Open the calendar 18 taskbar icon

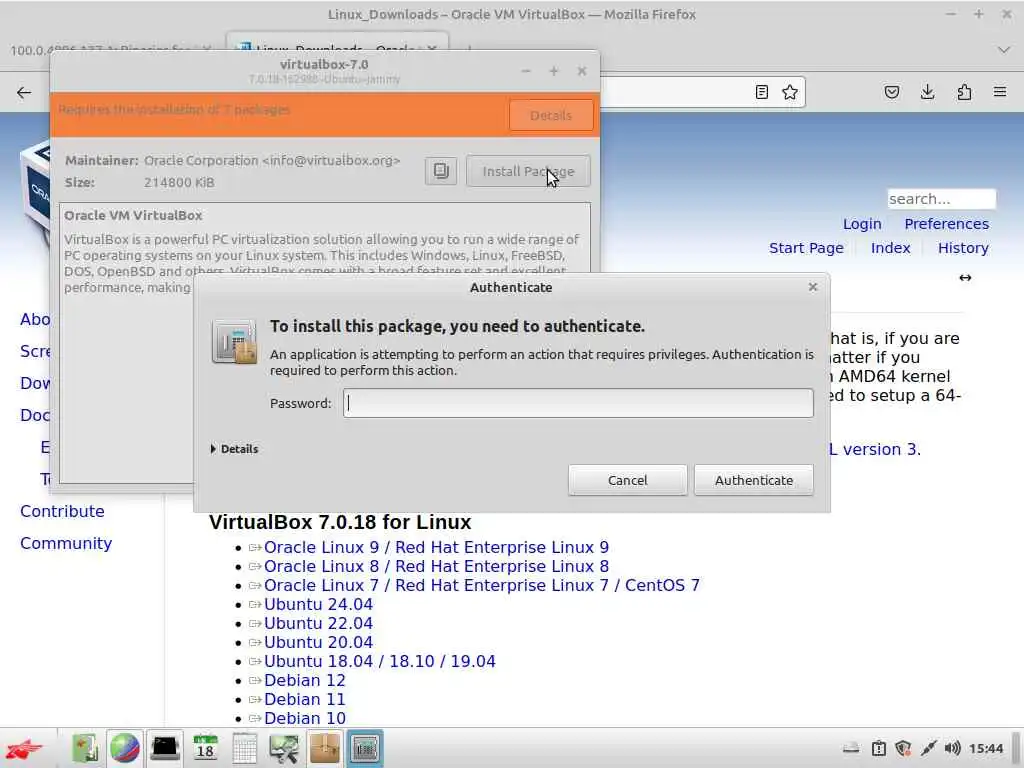pos(205,748)
